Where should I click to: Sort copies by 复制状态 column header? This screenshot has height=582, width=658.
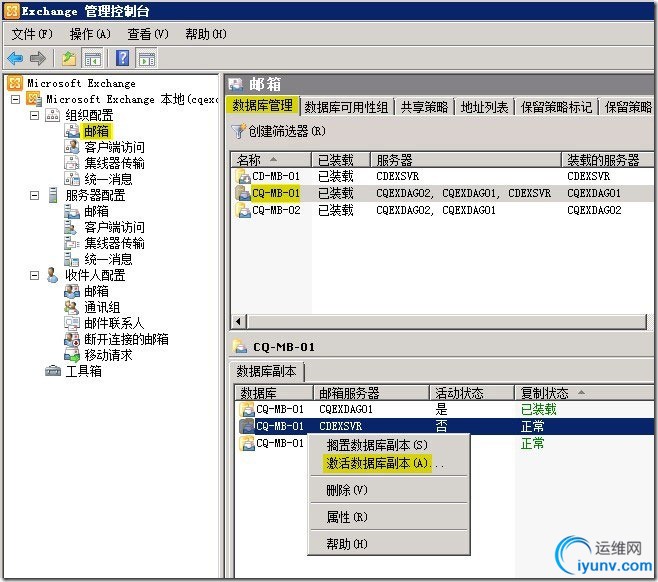pyautogui.click(x=584, y=393)
